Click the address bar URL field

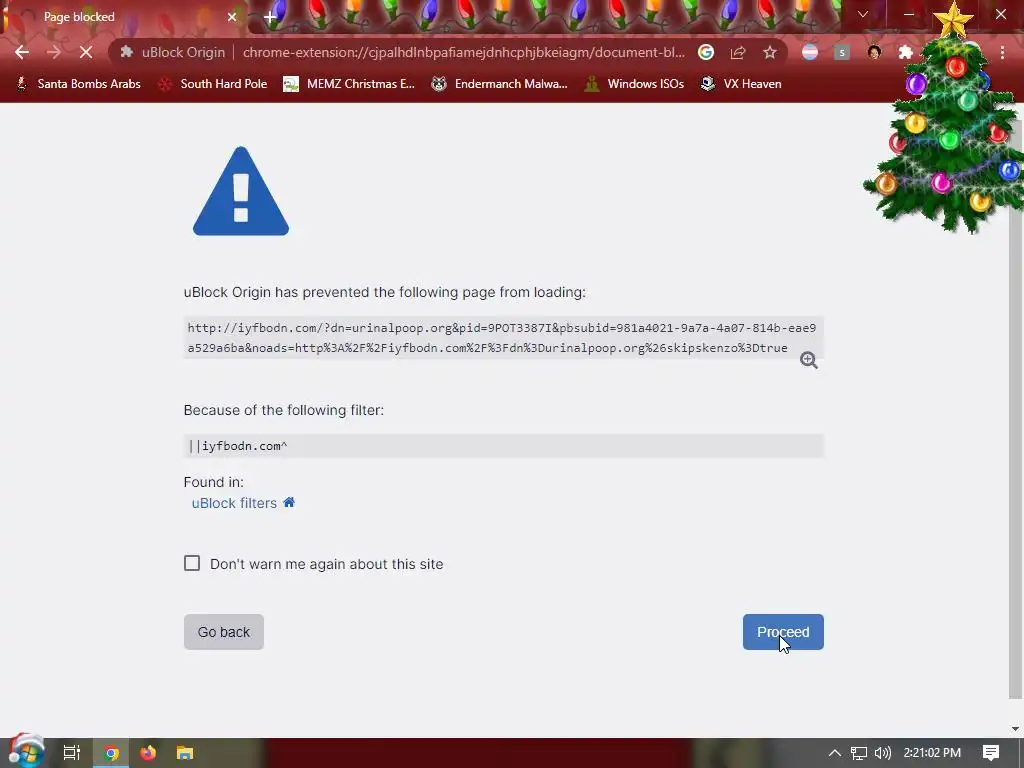click(x=464, y=52)
